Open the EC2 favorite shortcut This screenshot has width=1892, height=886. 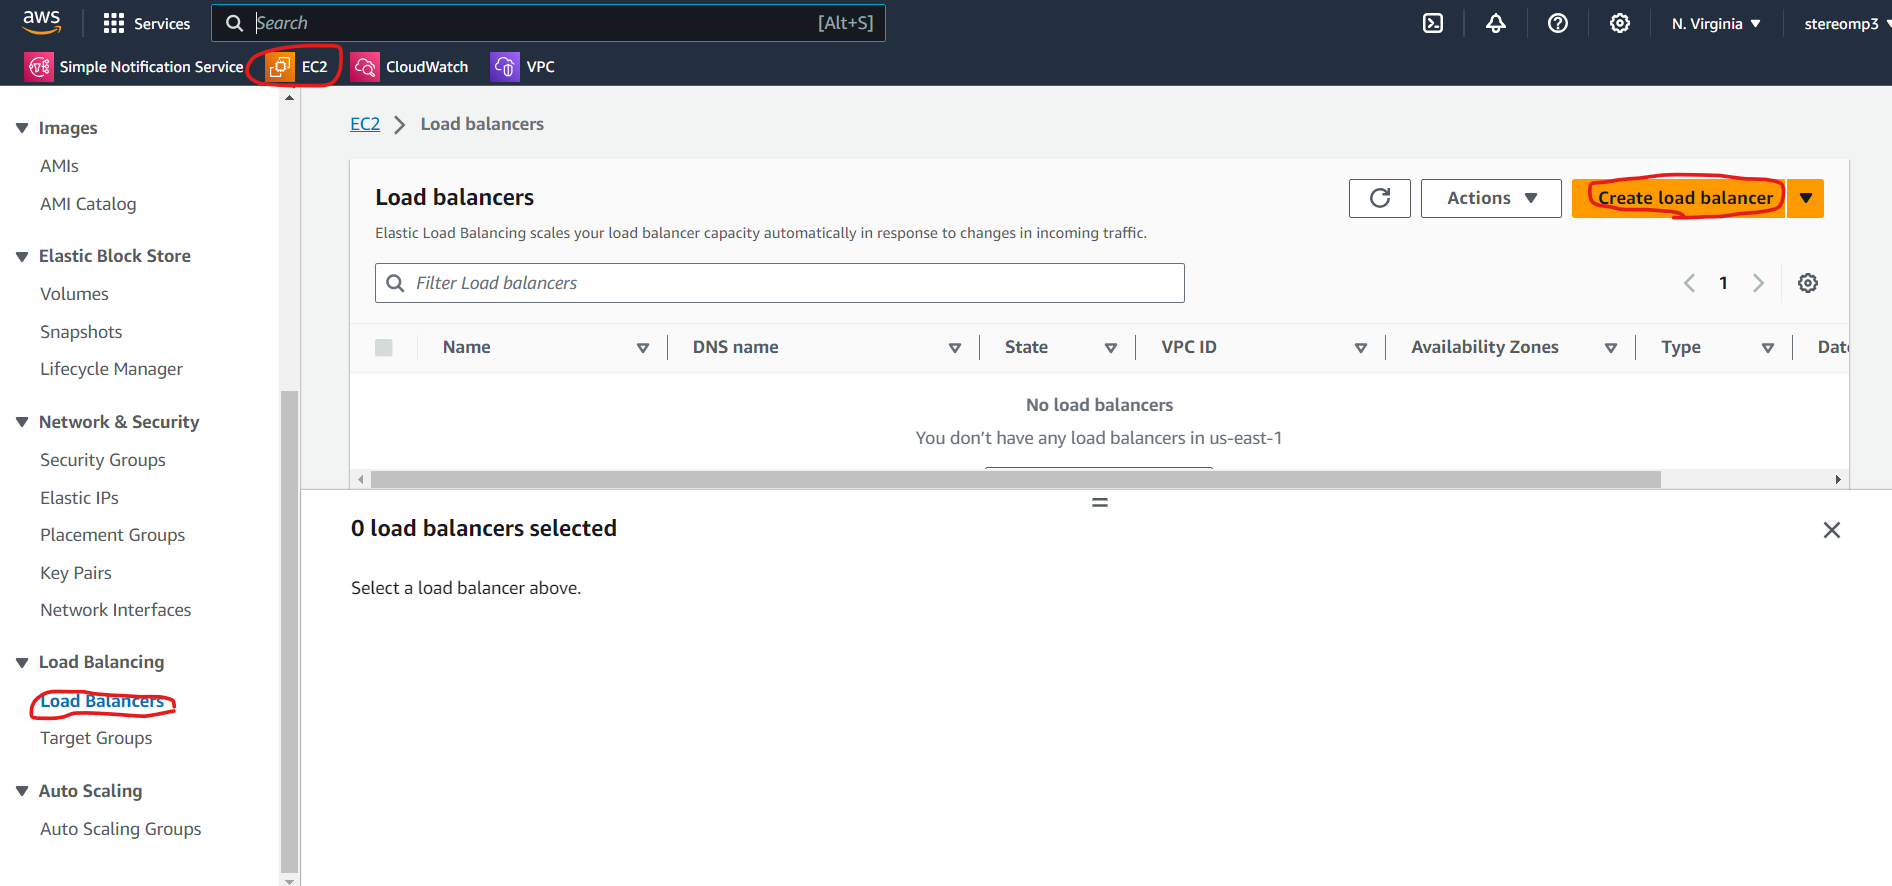pyautogui.click(x=297, y=67)
